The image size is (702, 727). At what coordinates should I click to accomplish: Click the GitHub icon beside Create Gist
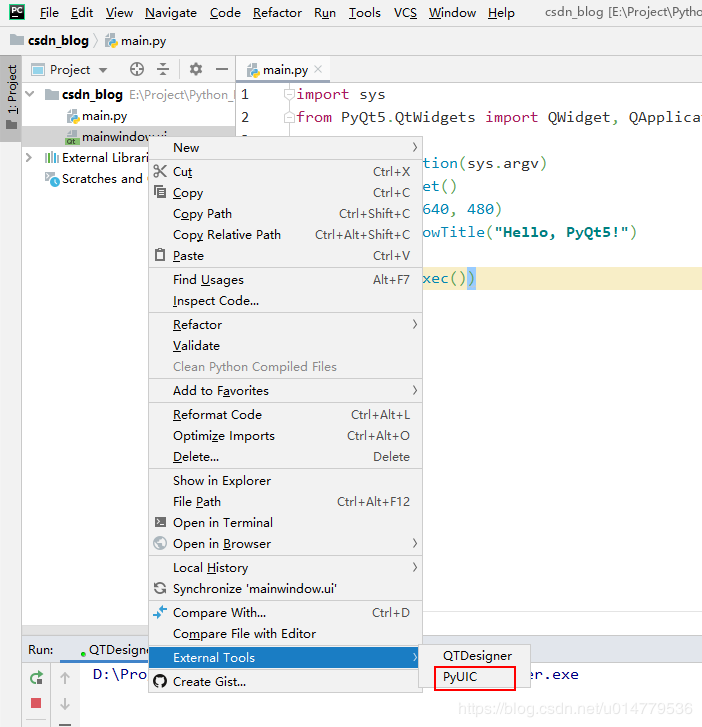(160, 681)
